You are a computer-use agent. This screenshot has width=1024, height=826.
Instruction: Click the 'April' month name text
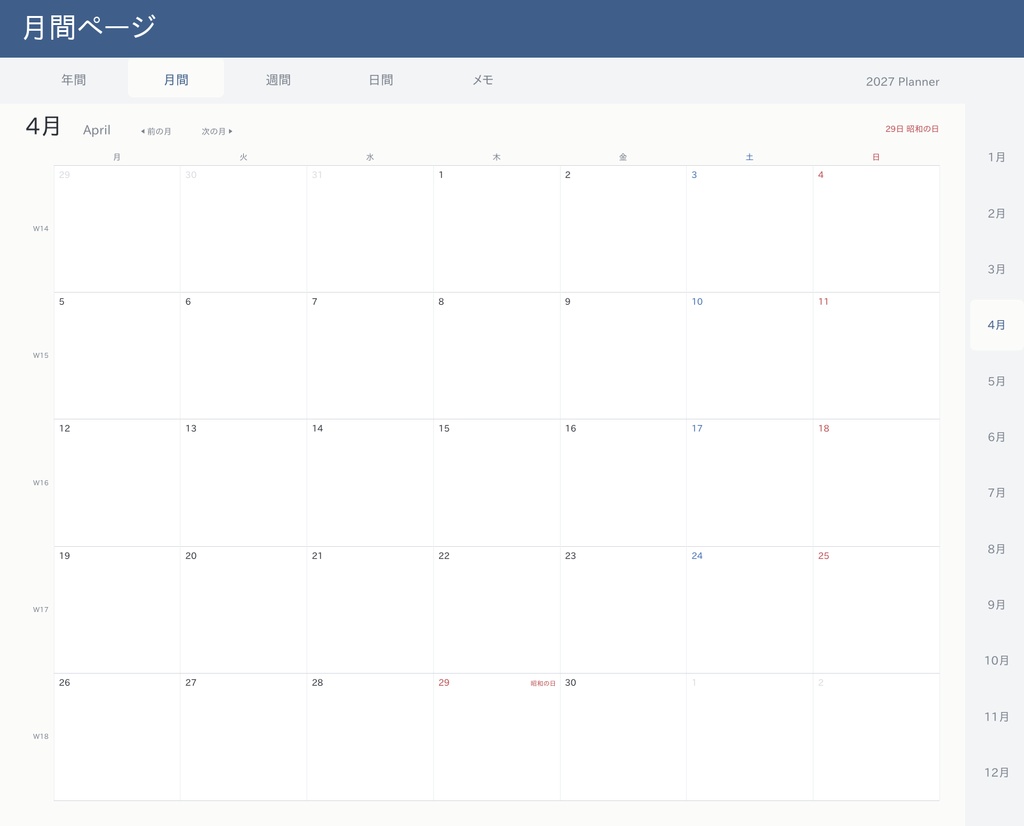[97, 130]
